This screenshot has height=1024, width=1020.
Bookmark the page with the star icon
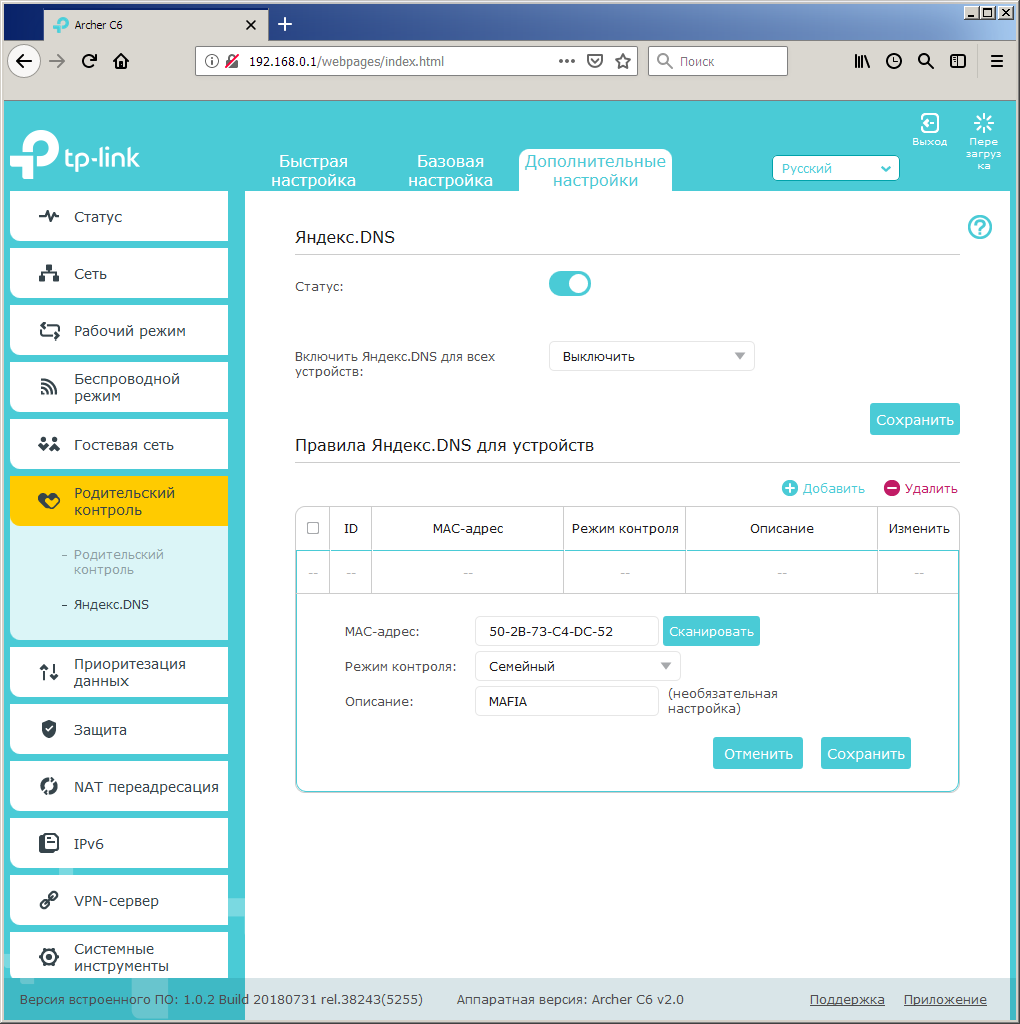[623, 61]
